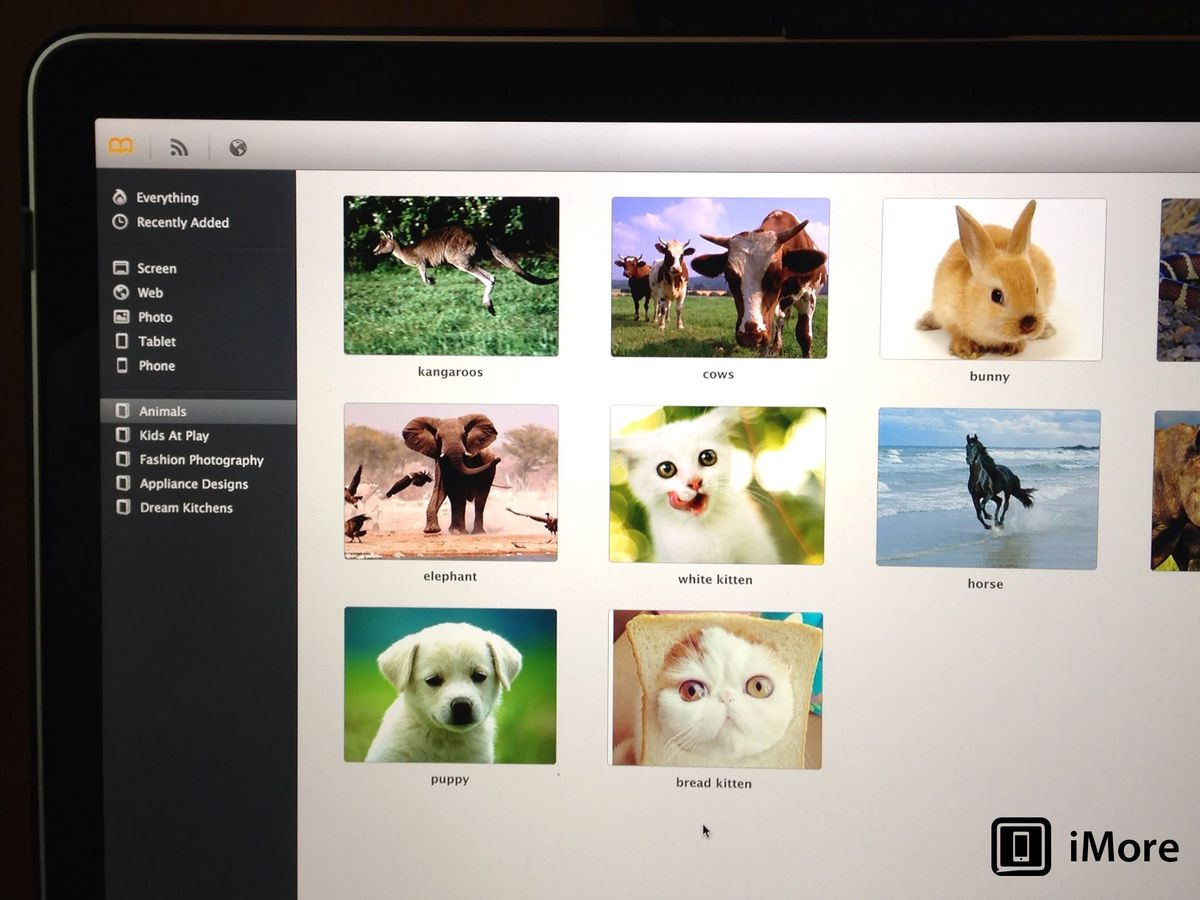The height and width of the screenshot is (900, 1200).
Task: Click the globe icon next to Web
Action: (x=120, y=292)
